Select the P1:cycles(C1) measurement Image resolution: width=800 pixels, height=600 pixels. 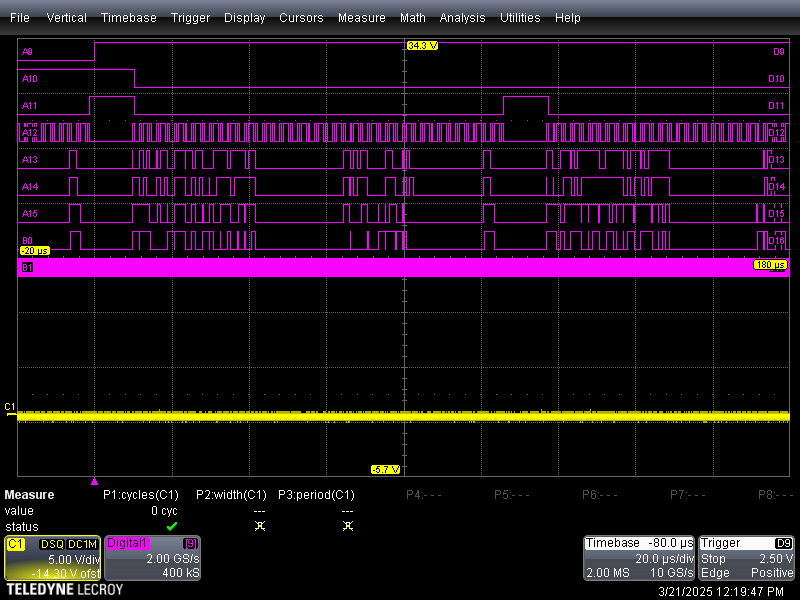(141, 495)
